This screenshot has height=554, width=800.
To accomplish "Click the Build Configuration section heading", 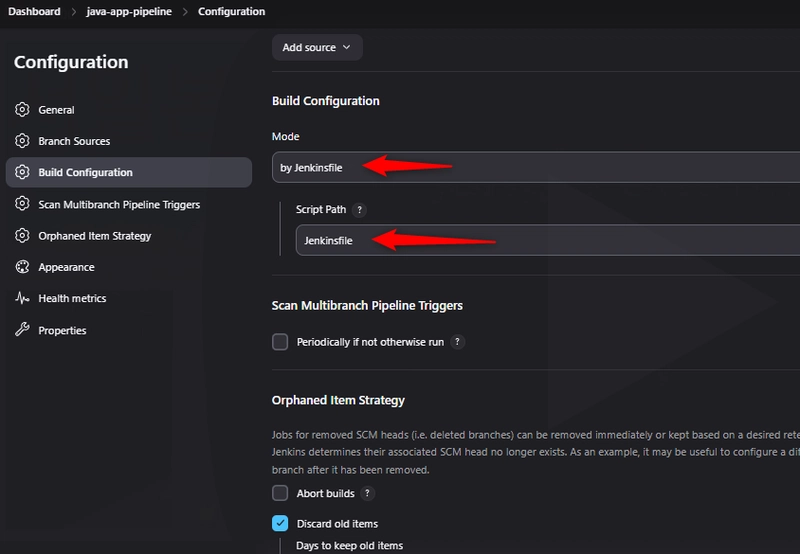I will pyautogui.click(x=326, y=101).
